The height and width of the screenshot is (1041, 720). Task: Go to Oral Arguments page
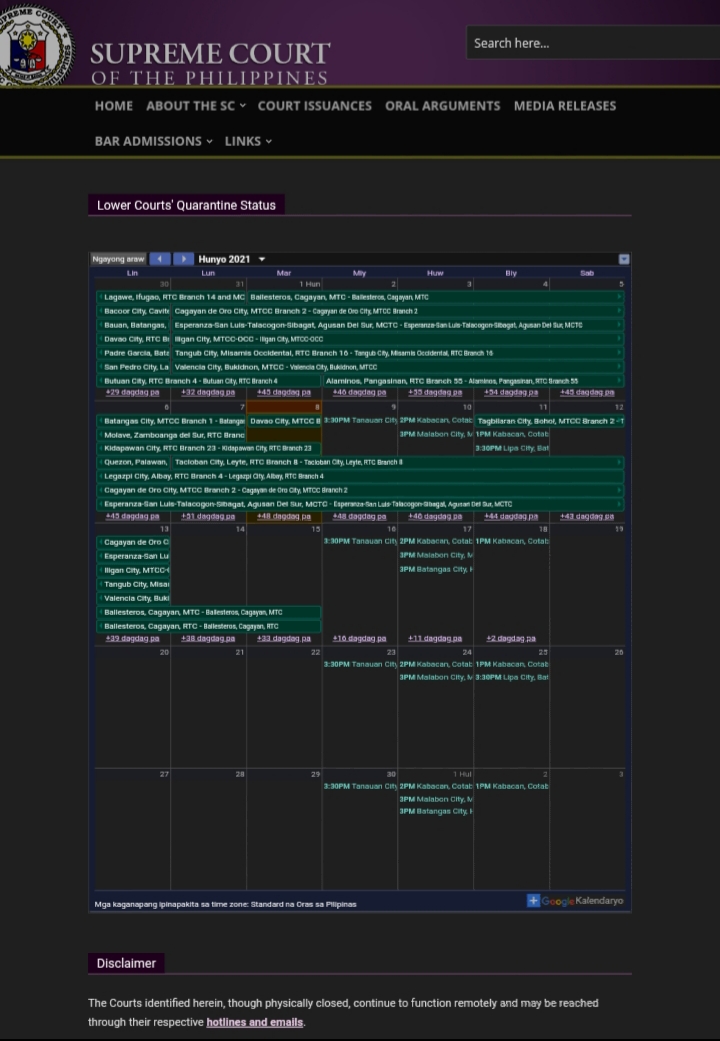click(442, 106)
